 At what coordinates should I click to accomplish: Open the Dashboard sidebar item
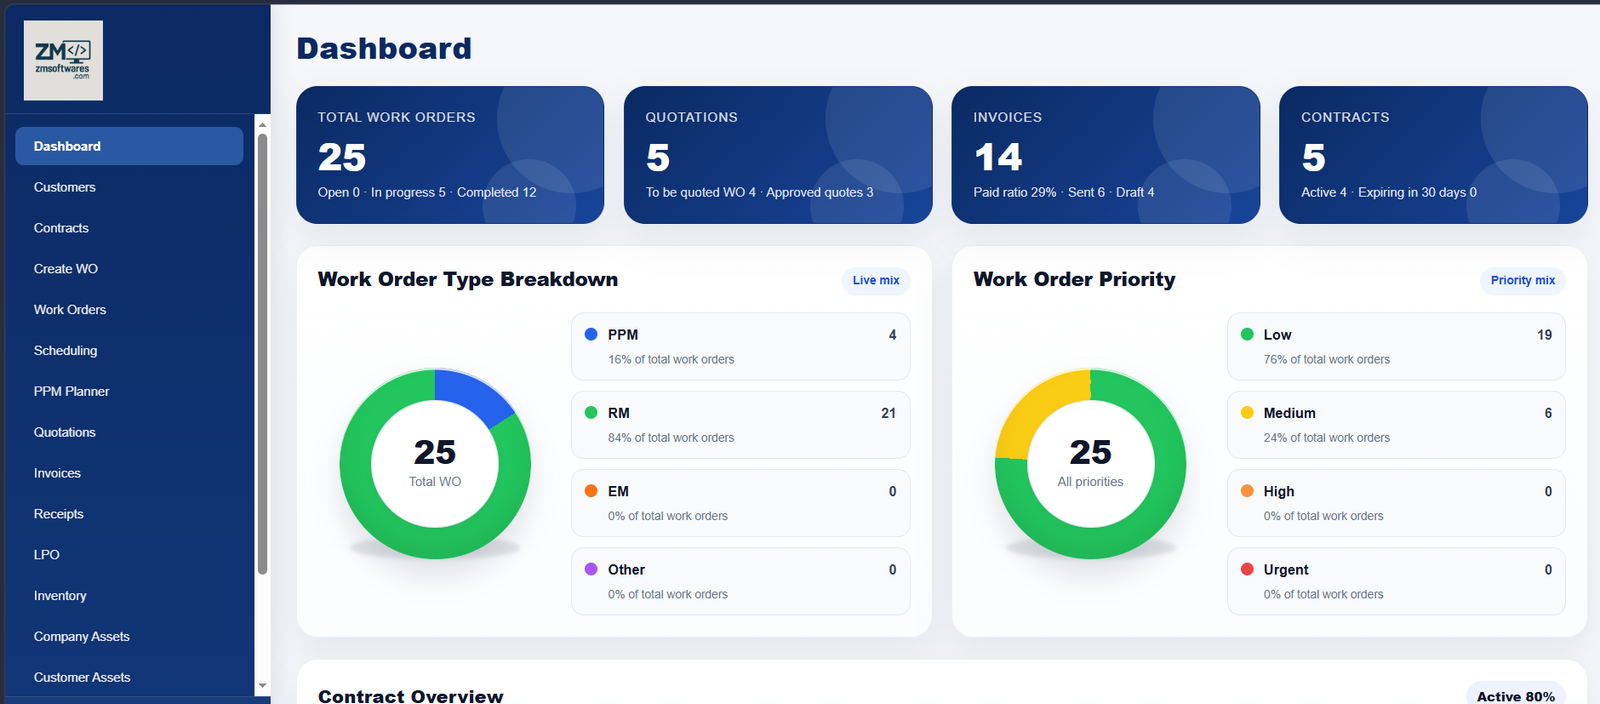tap(129, 146)
